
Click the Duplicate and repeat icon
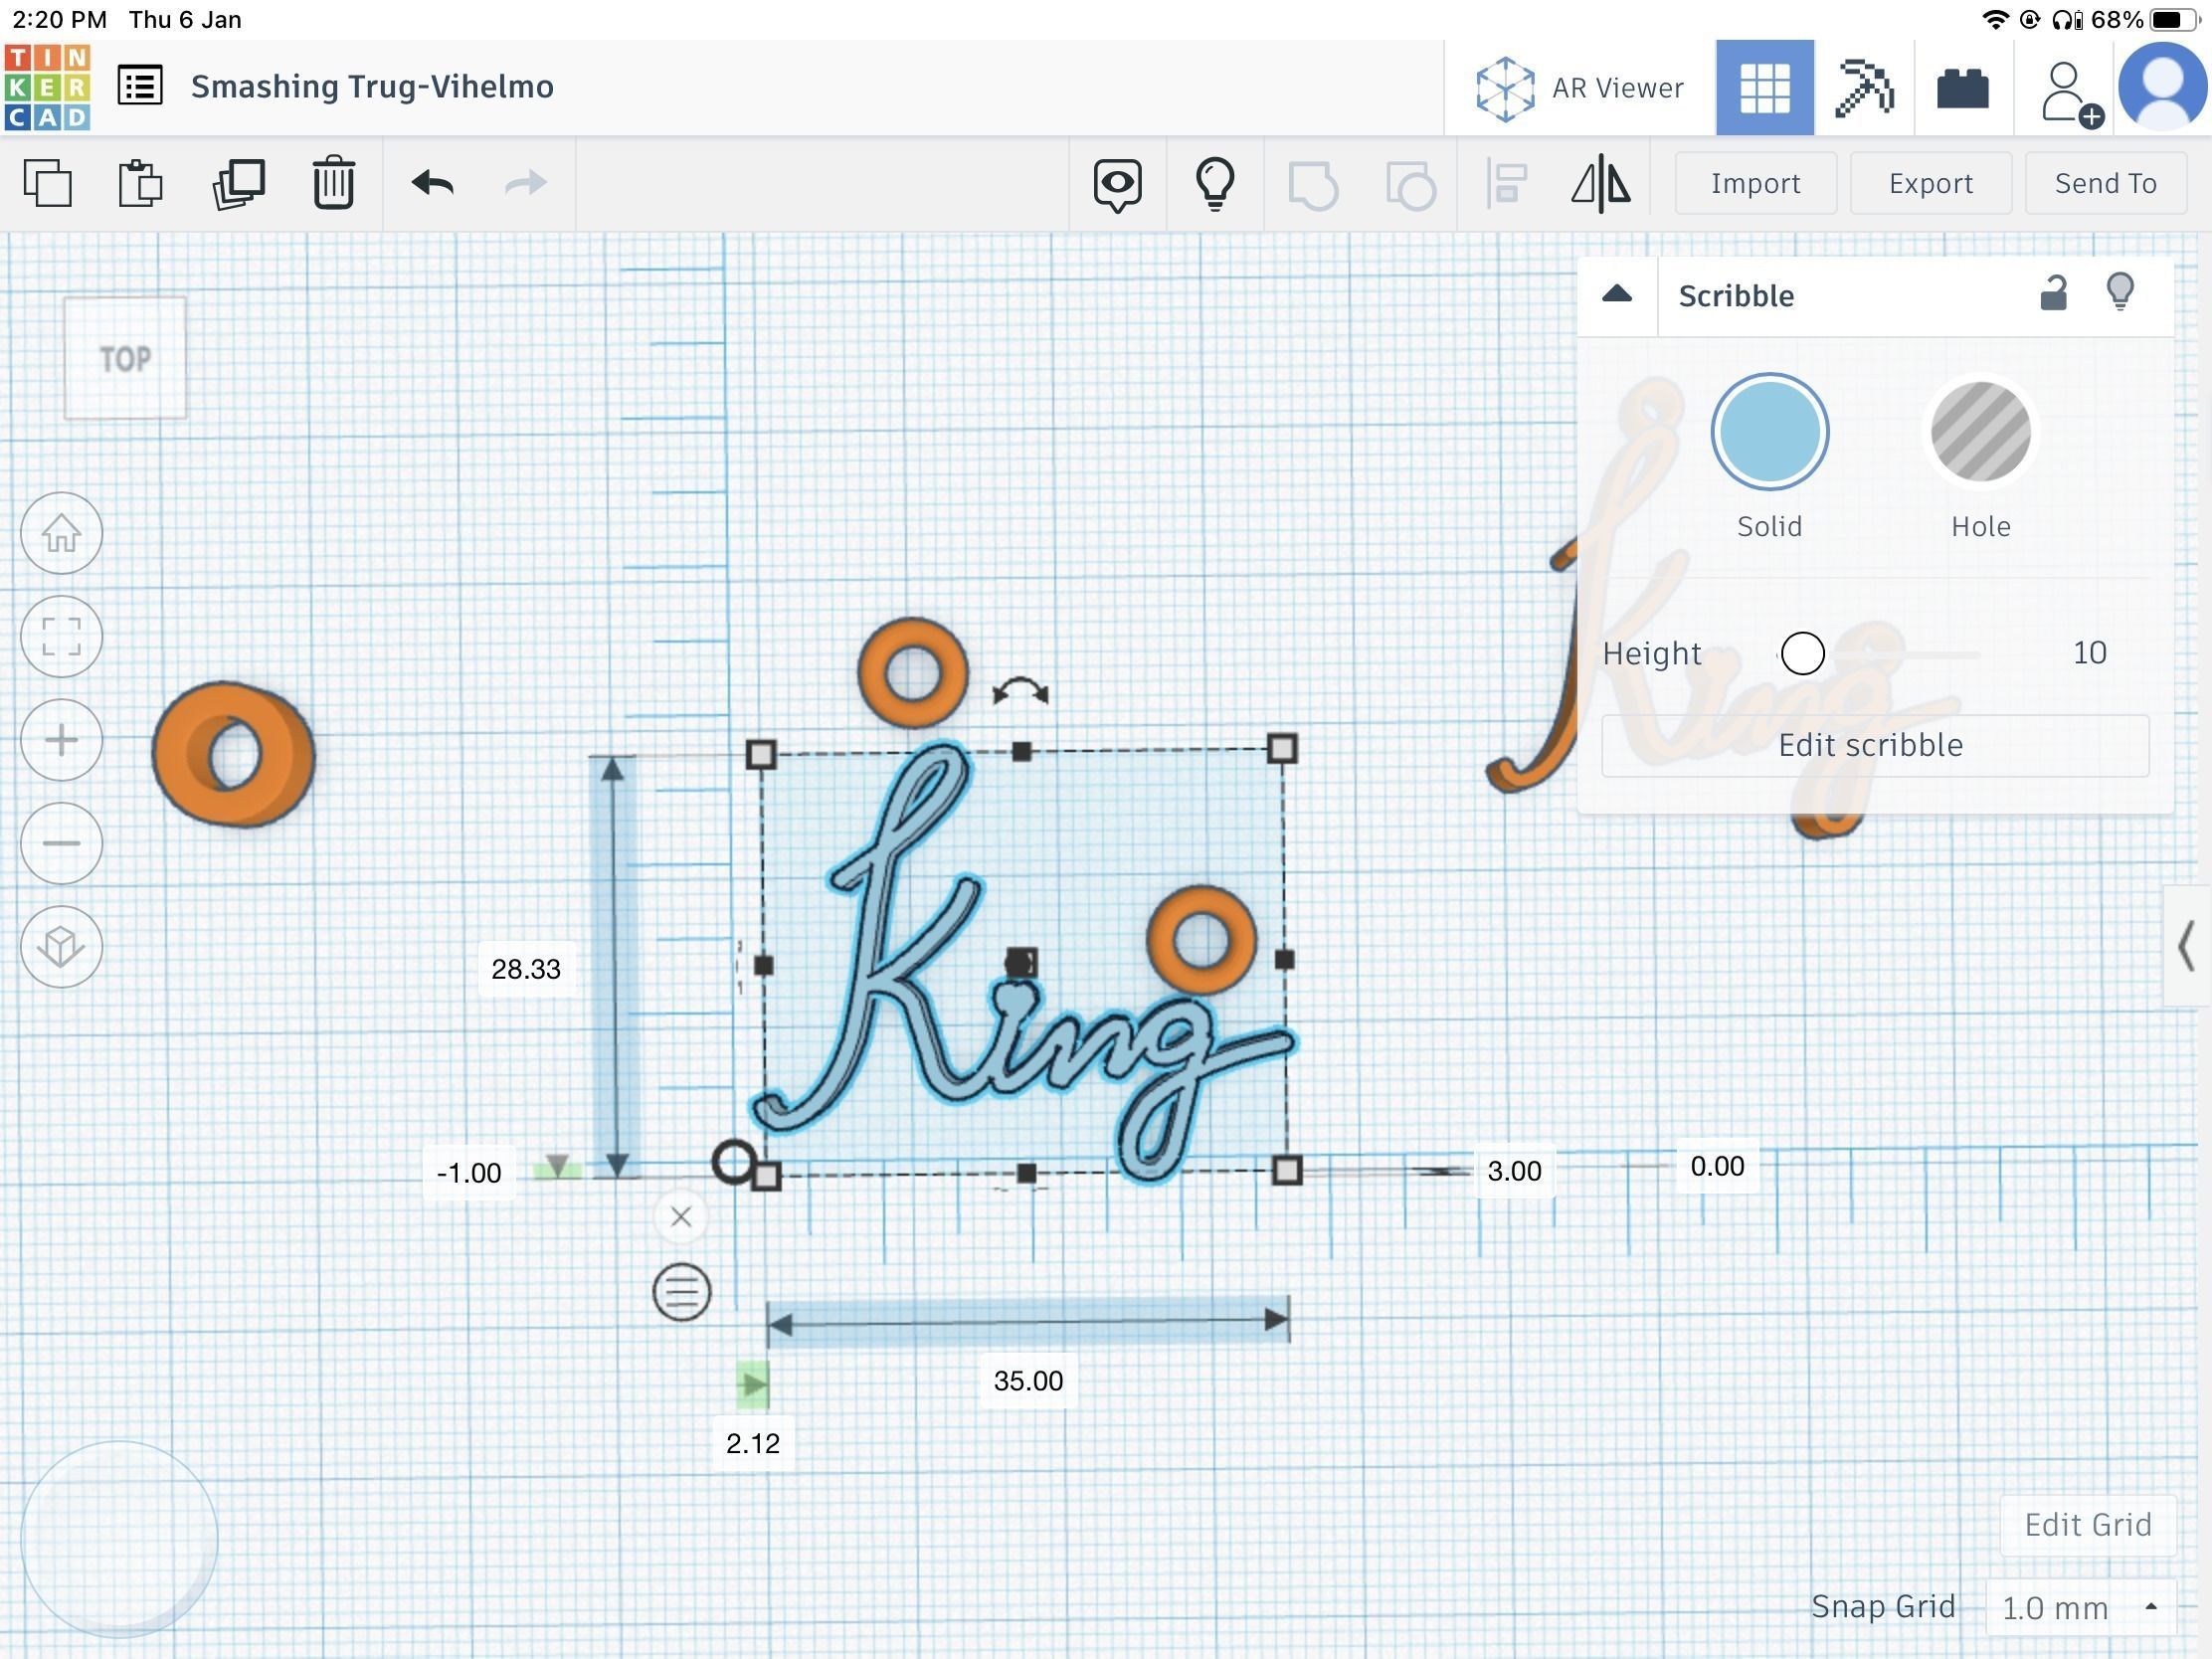238,183
